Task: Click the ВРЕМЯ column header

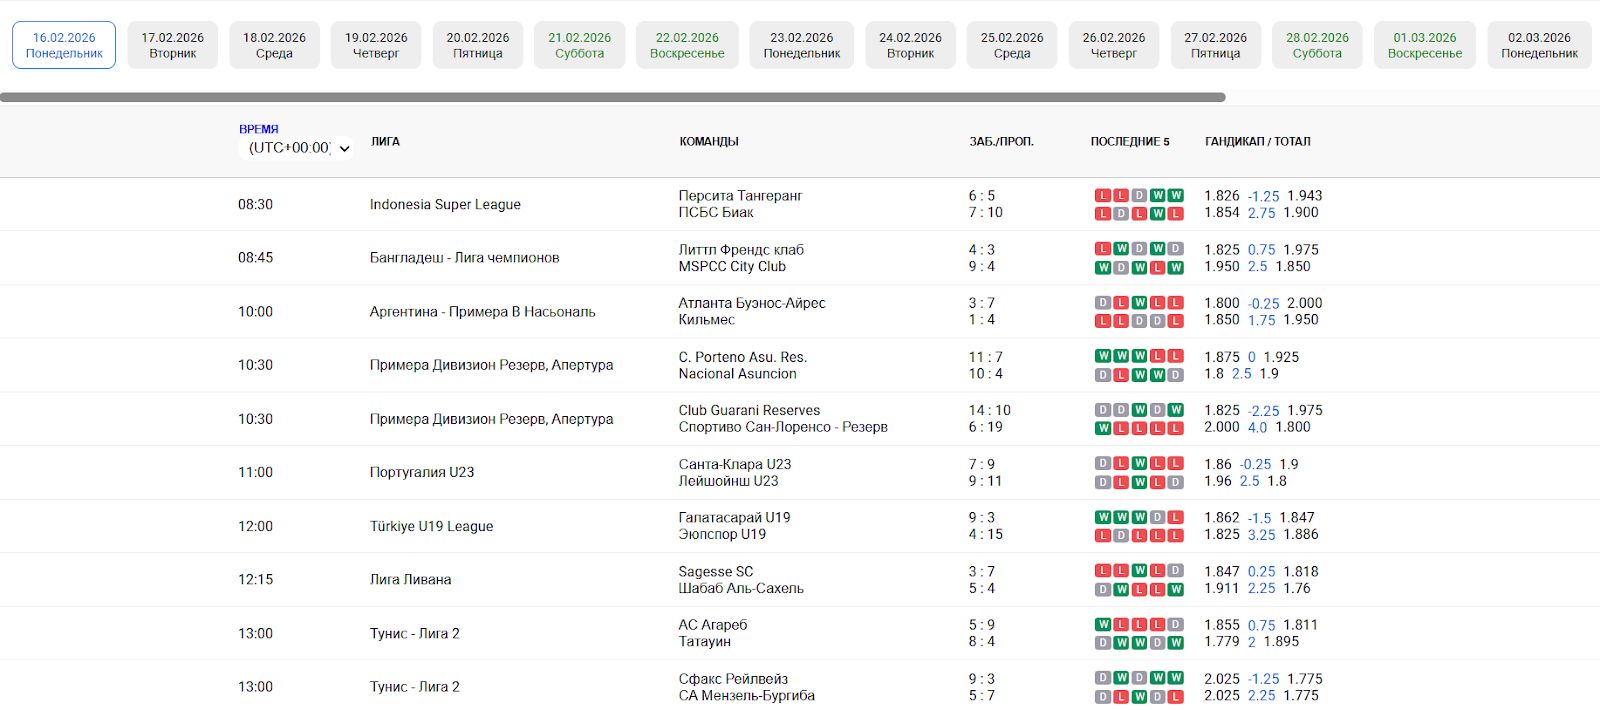Action: pyautogui.click(x=258, y=129)
